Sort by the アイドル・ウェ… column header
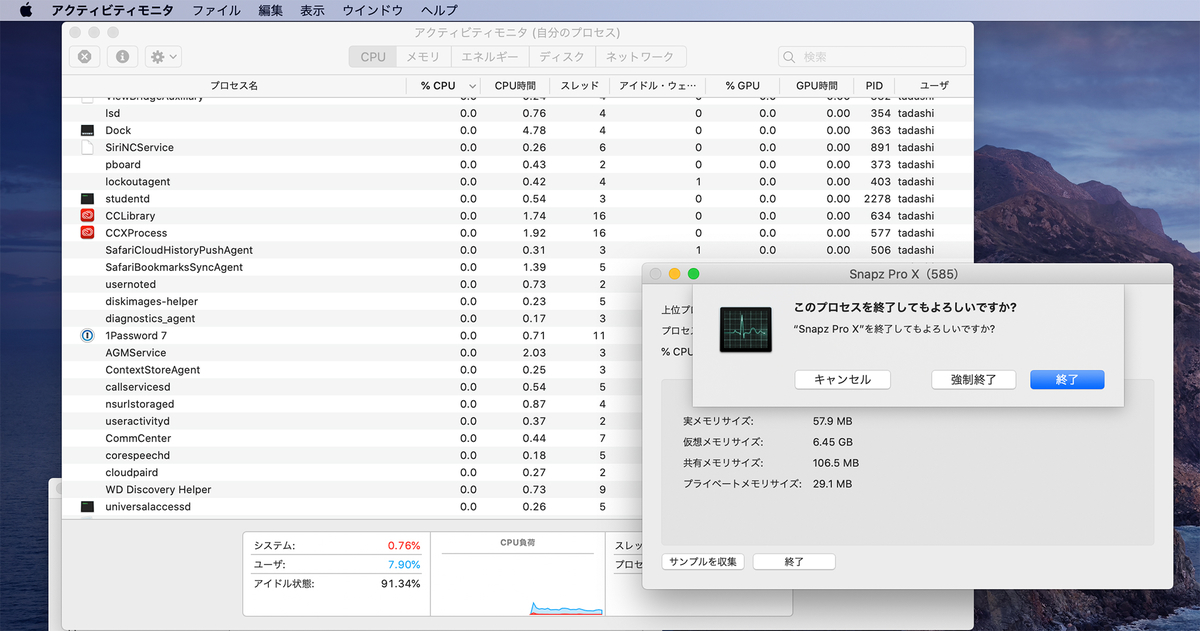 657,86
